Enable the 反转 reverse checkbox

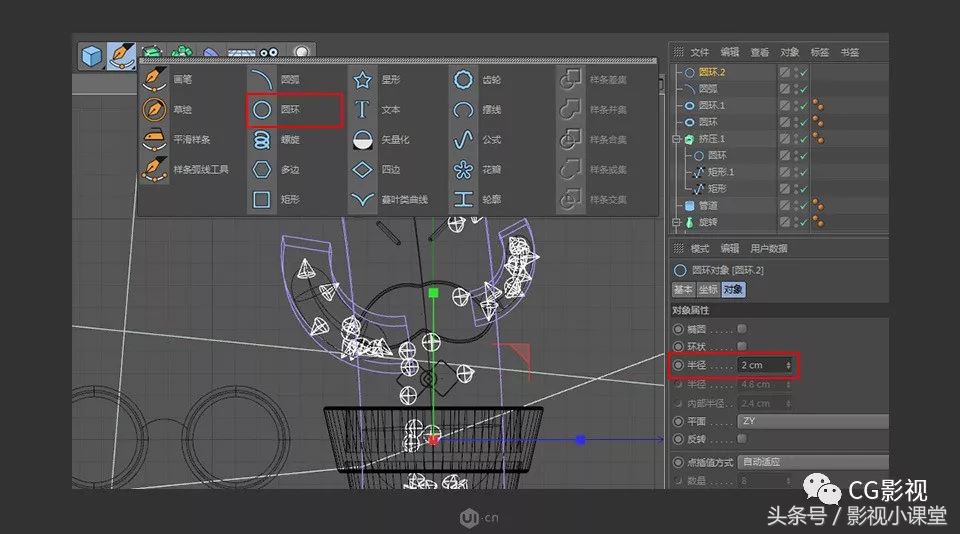pos(742,438)
